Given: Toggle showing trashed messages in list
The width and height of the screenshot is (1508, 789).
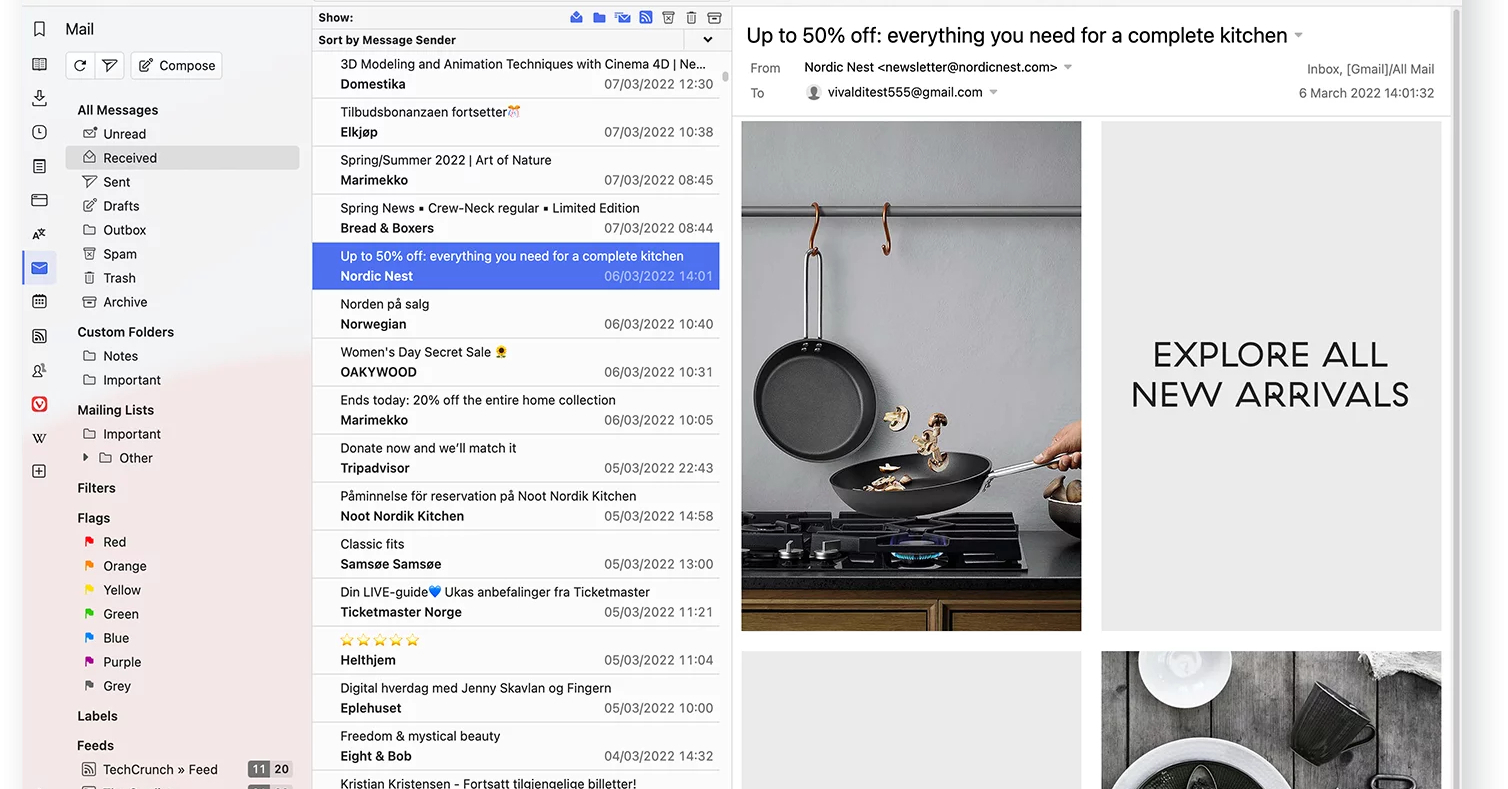Looking at the screenshot, I should pos(691,17).
